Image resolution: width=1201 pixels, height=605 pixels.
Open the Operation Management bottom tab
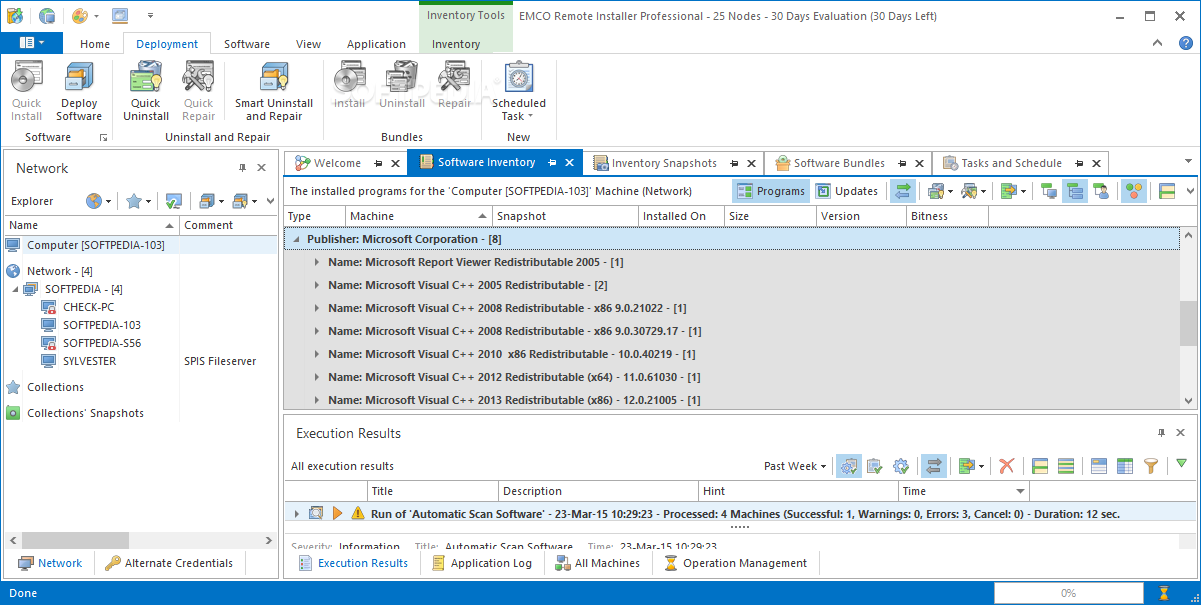(735, 563)
